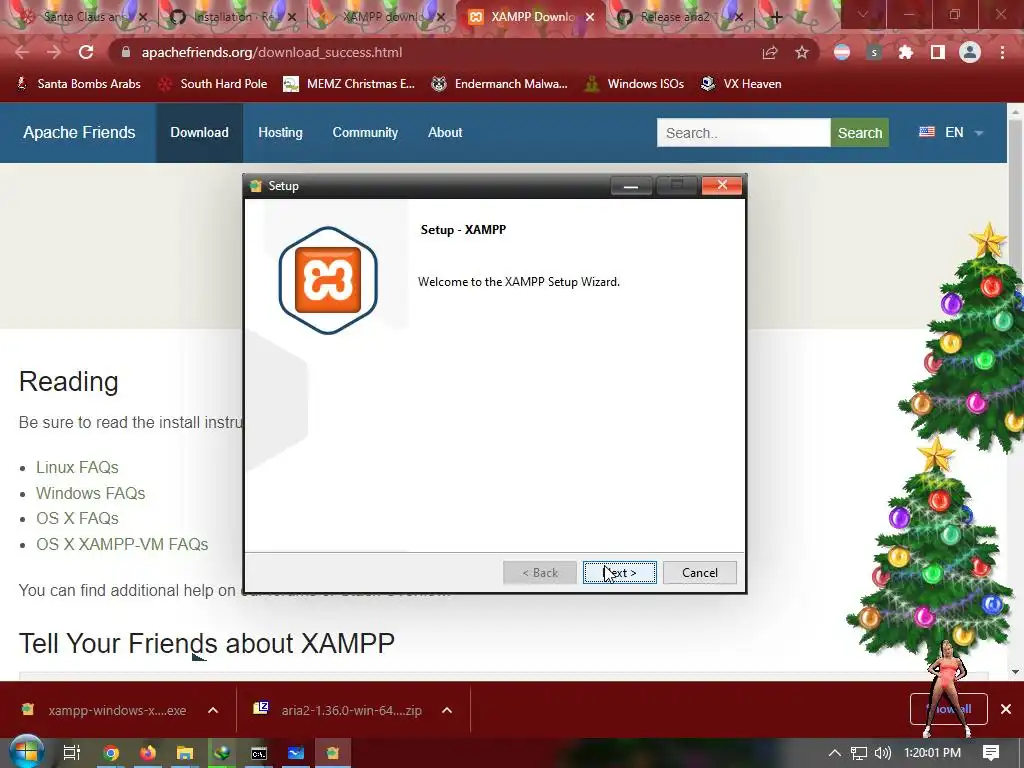This screenshot has height=768, width=1024.
Task: Expand options for xampp-windows exe download
Action: 213,710
